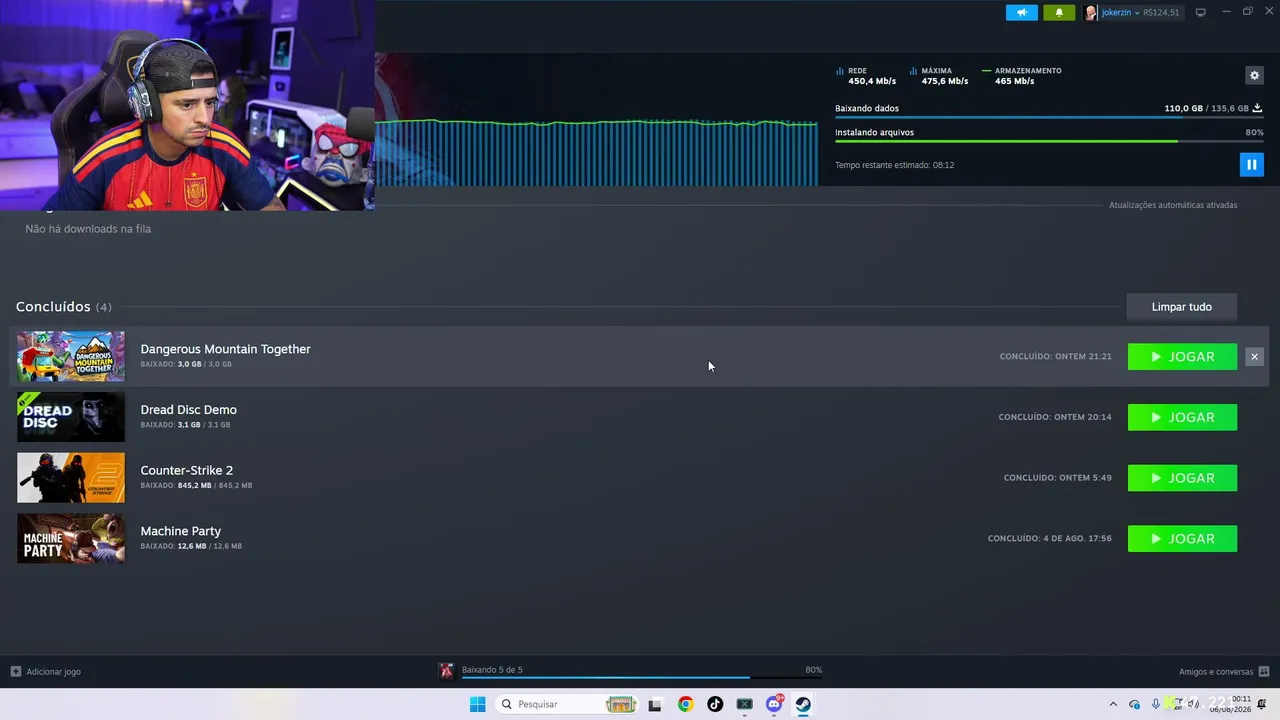1280x720 pixels.
Task: Open the green notifications bell
Action: [1059, 13]
